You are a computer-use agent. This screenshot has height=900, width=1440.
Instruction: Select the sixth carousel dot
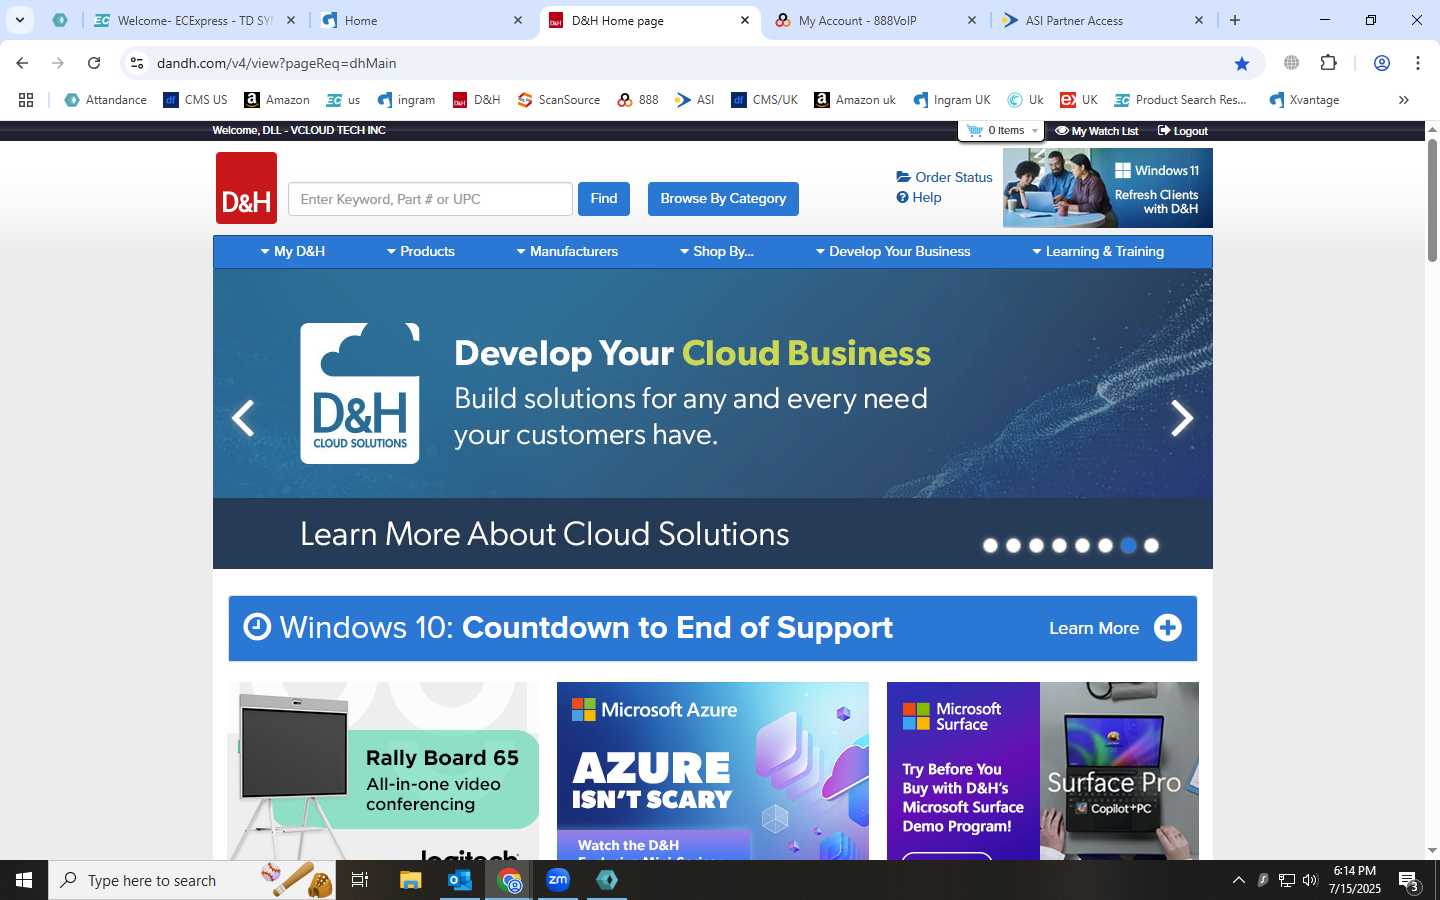[x=1105, y=545]
